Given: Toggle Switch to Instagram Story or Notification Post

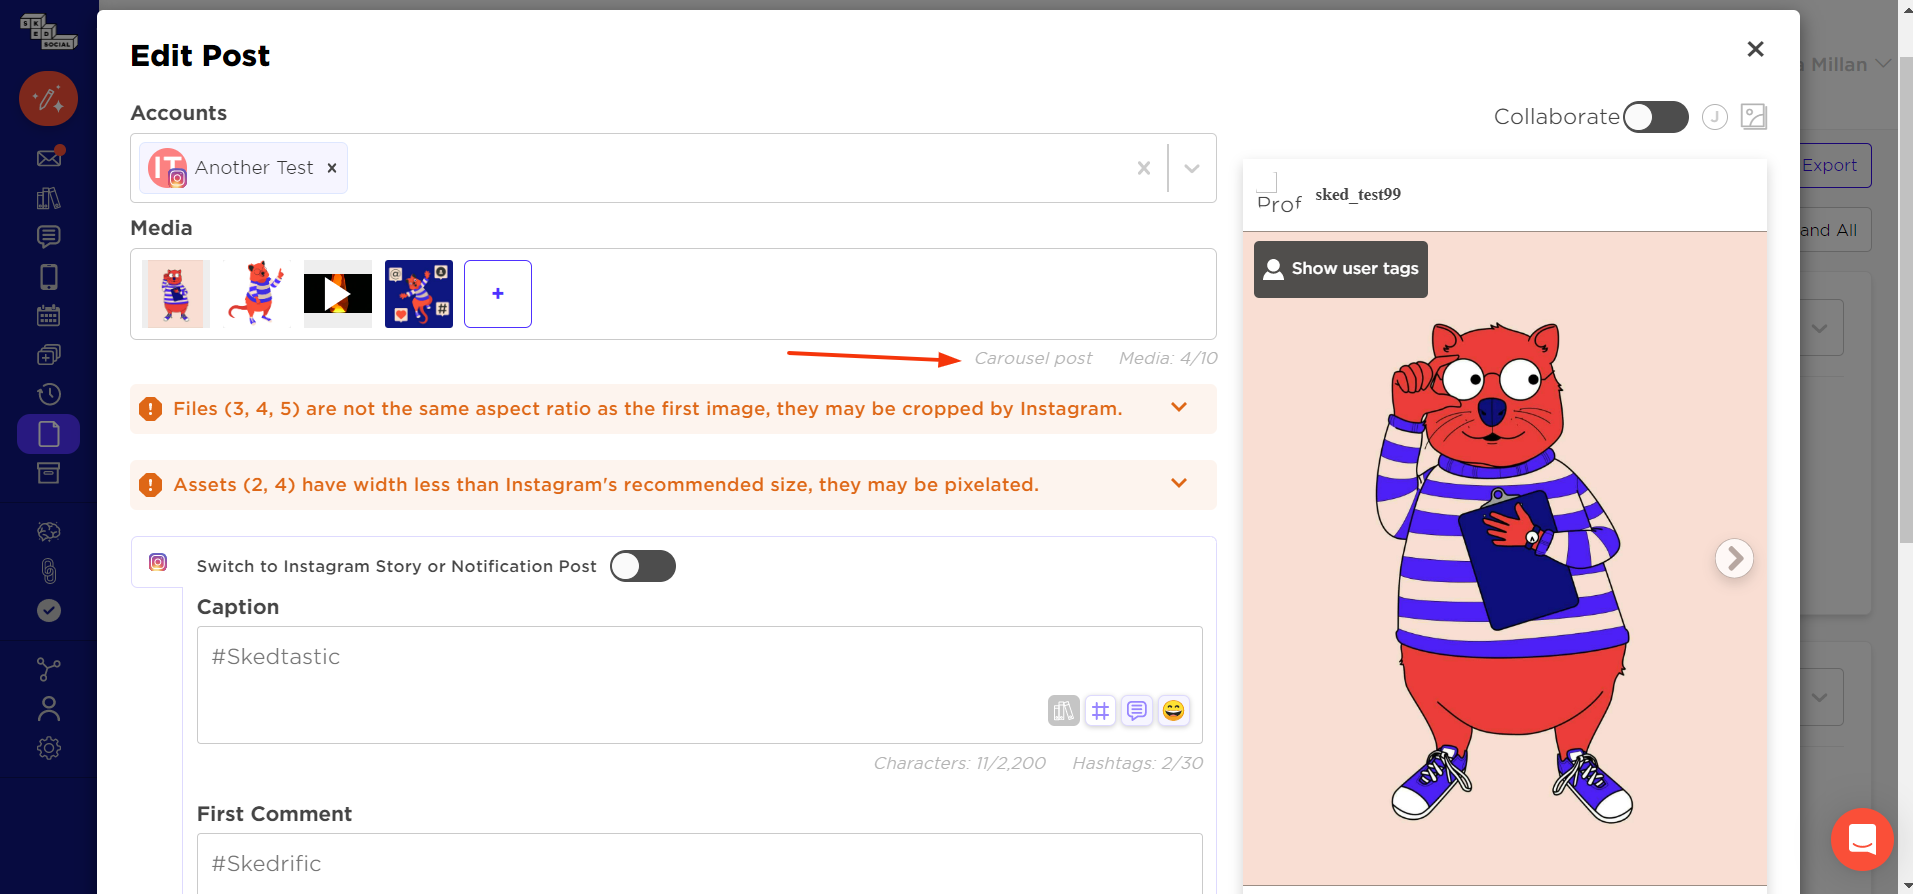Looking at the screenshot, I should tap(643, 566).
